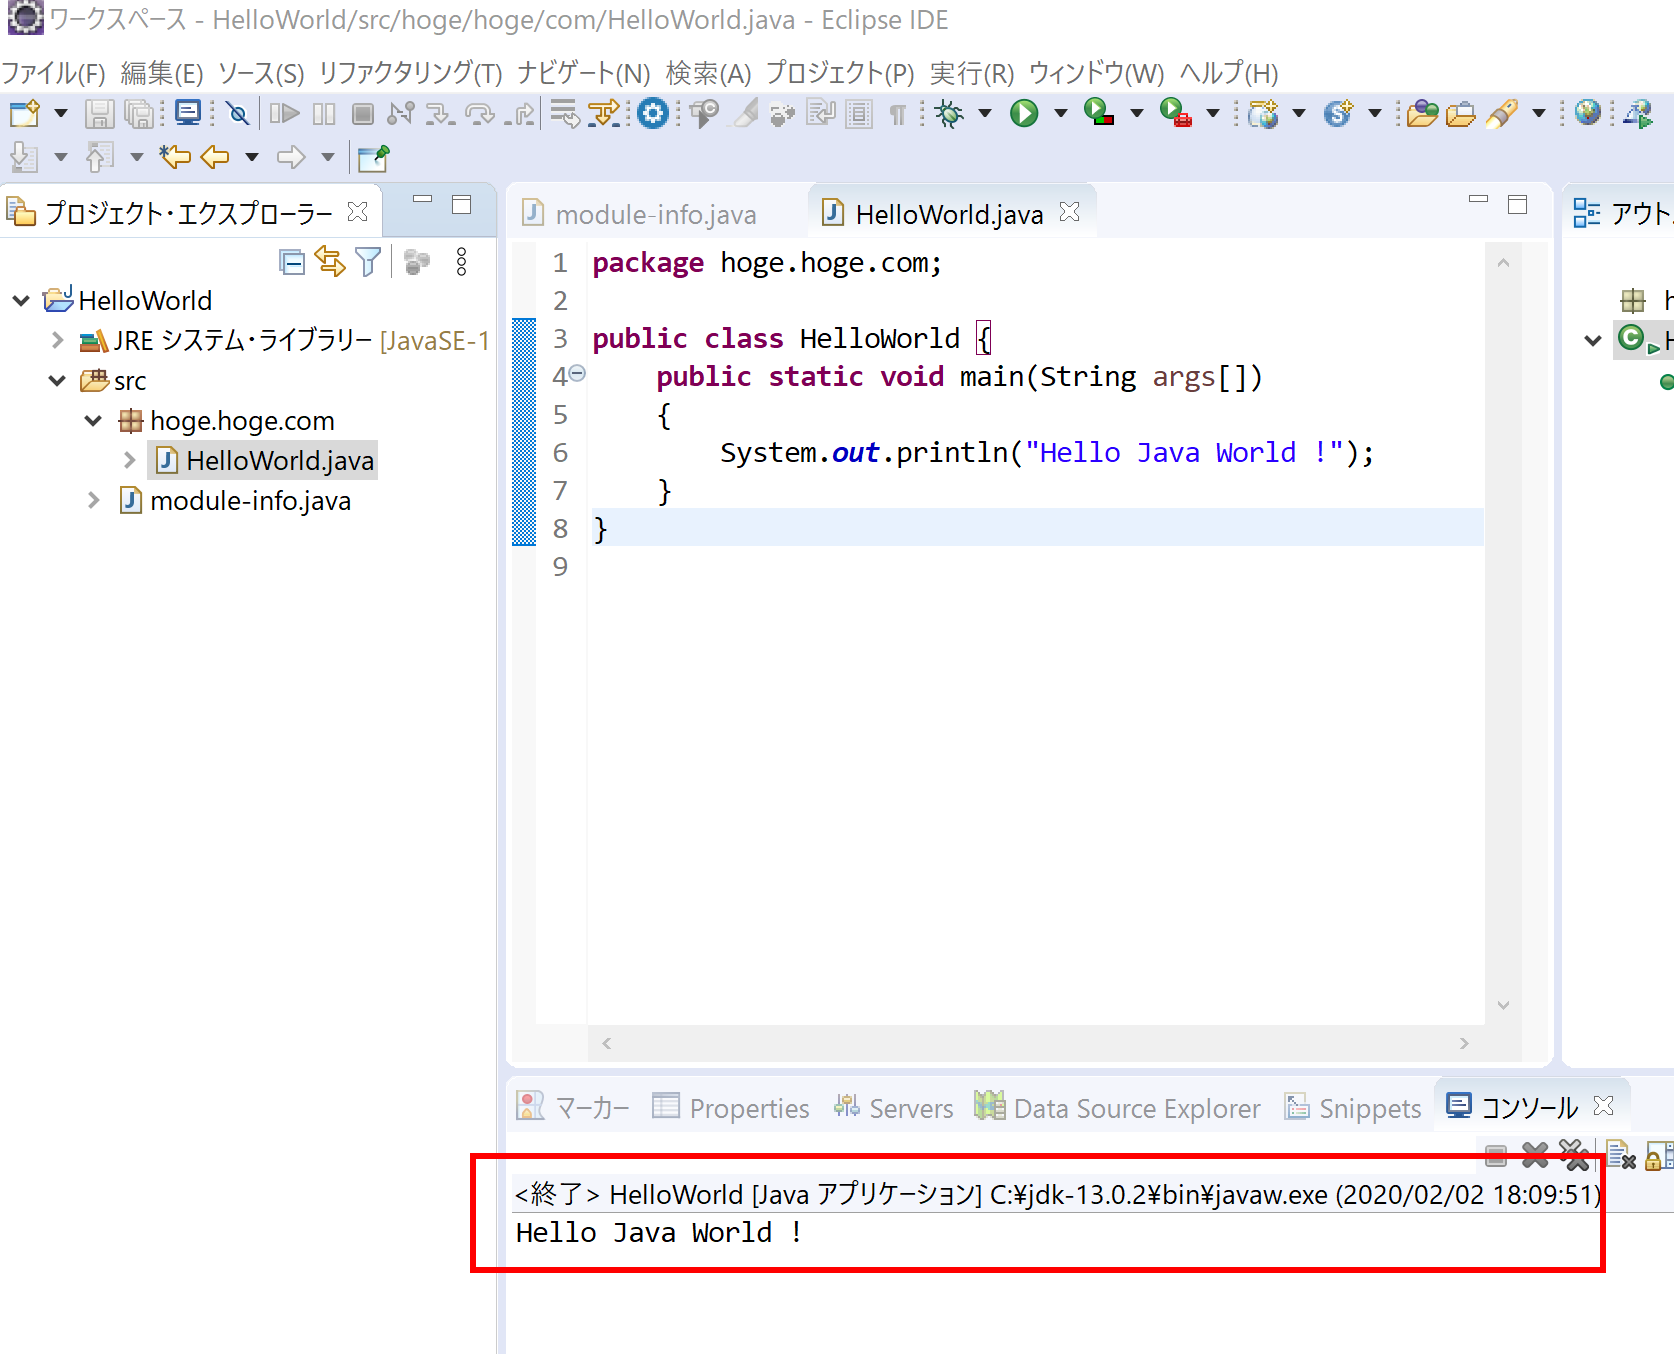
Task: Click the Back navigation arrow
Action: 215,157
